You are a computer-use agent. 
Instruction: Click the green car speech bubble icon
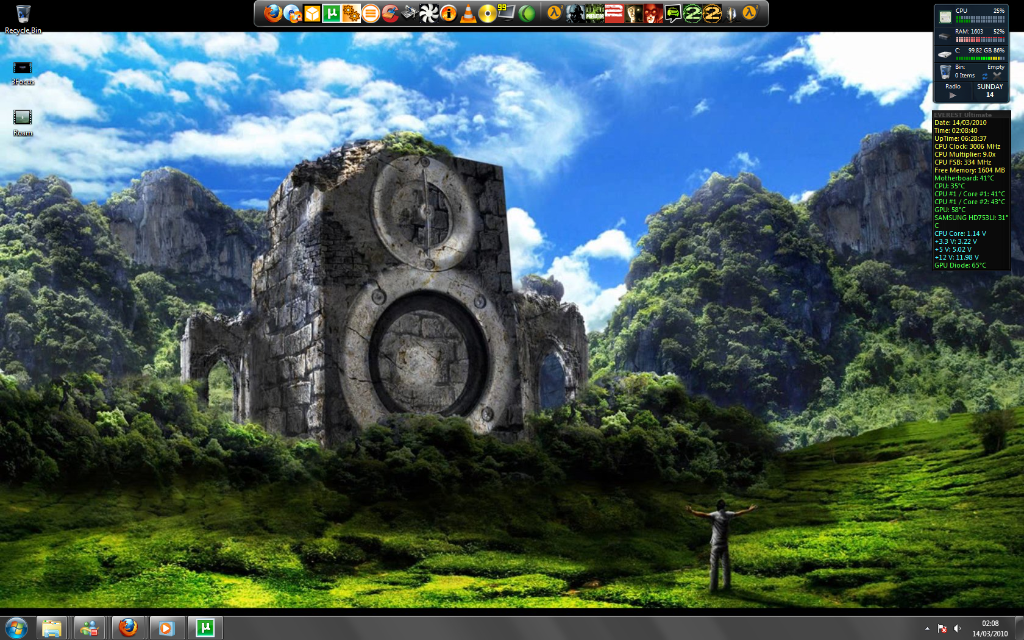(x=673, y=13)
